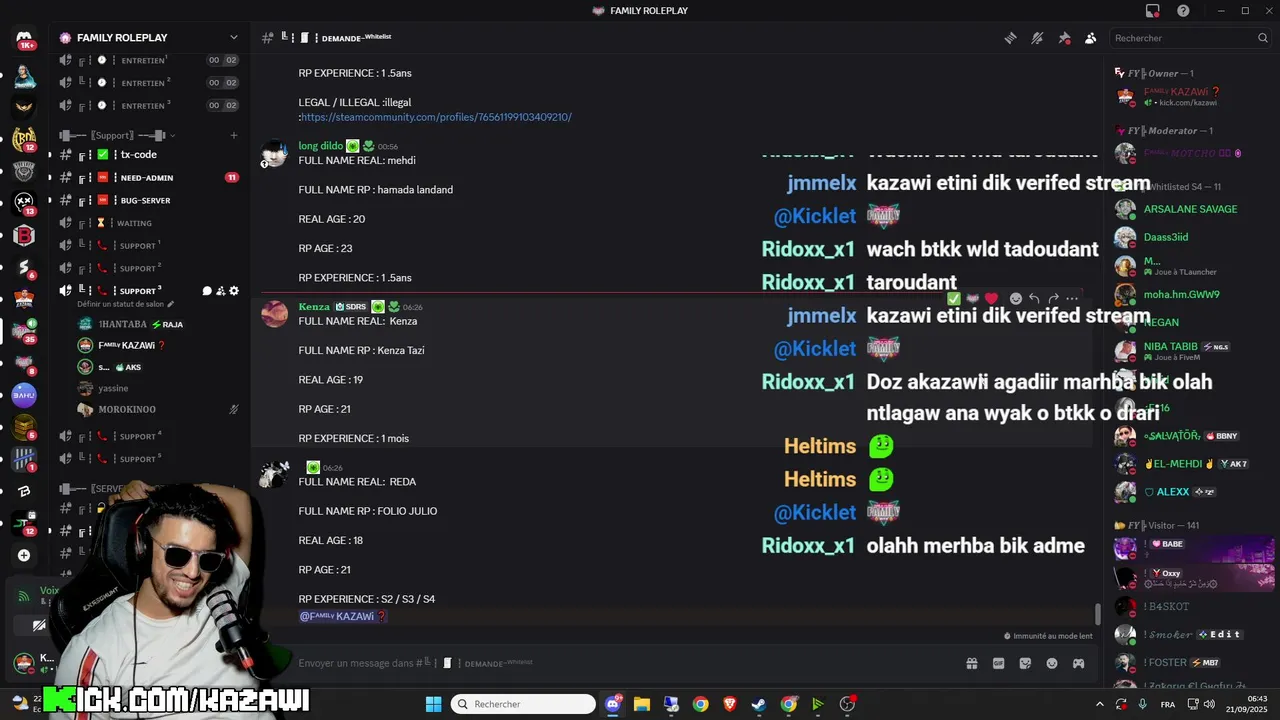The width and height of the screenshot is (1280, 720).
Task: Open chat of SUPPORT 3 voice channel
Action: point(207,291)
